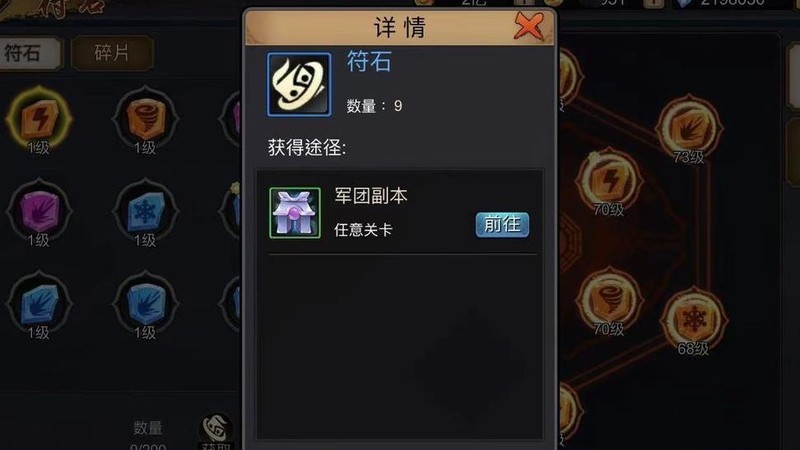Viewport: 800px width, 450px height.
Task: Click the 军团副本 dungeon gate icon
Action: click(x=295, y=213)
